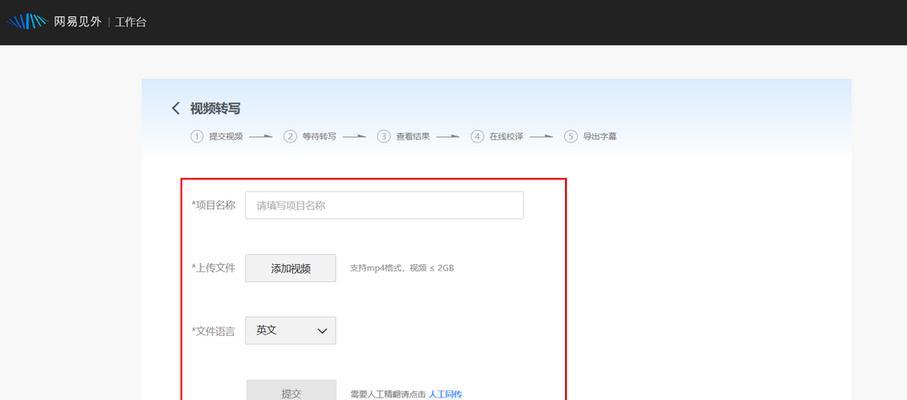Viewport: 907px width, 400px height.
Task: Open the 文件语言 dropdown showing 英文
Action: click(x=290, y=331)
